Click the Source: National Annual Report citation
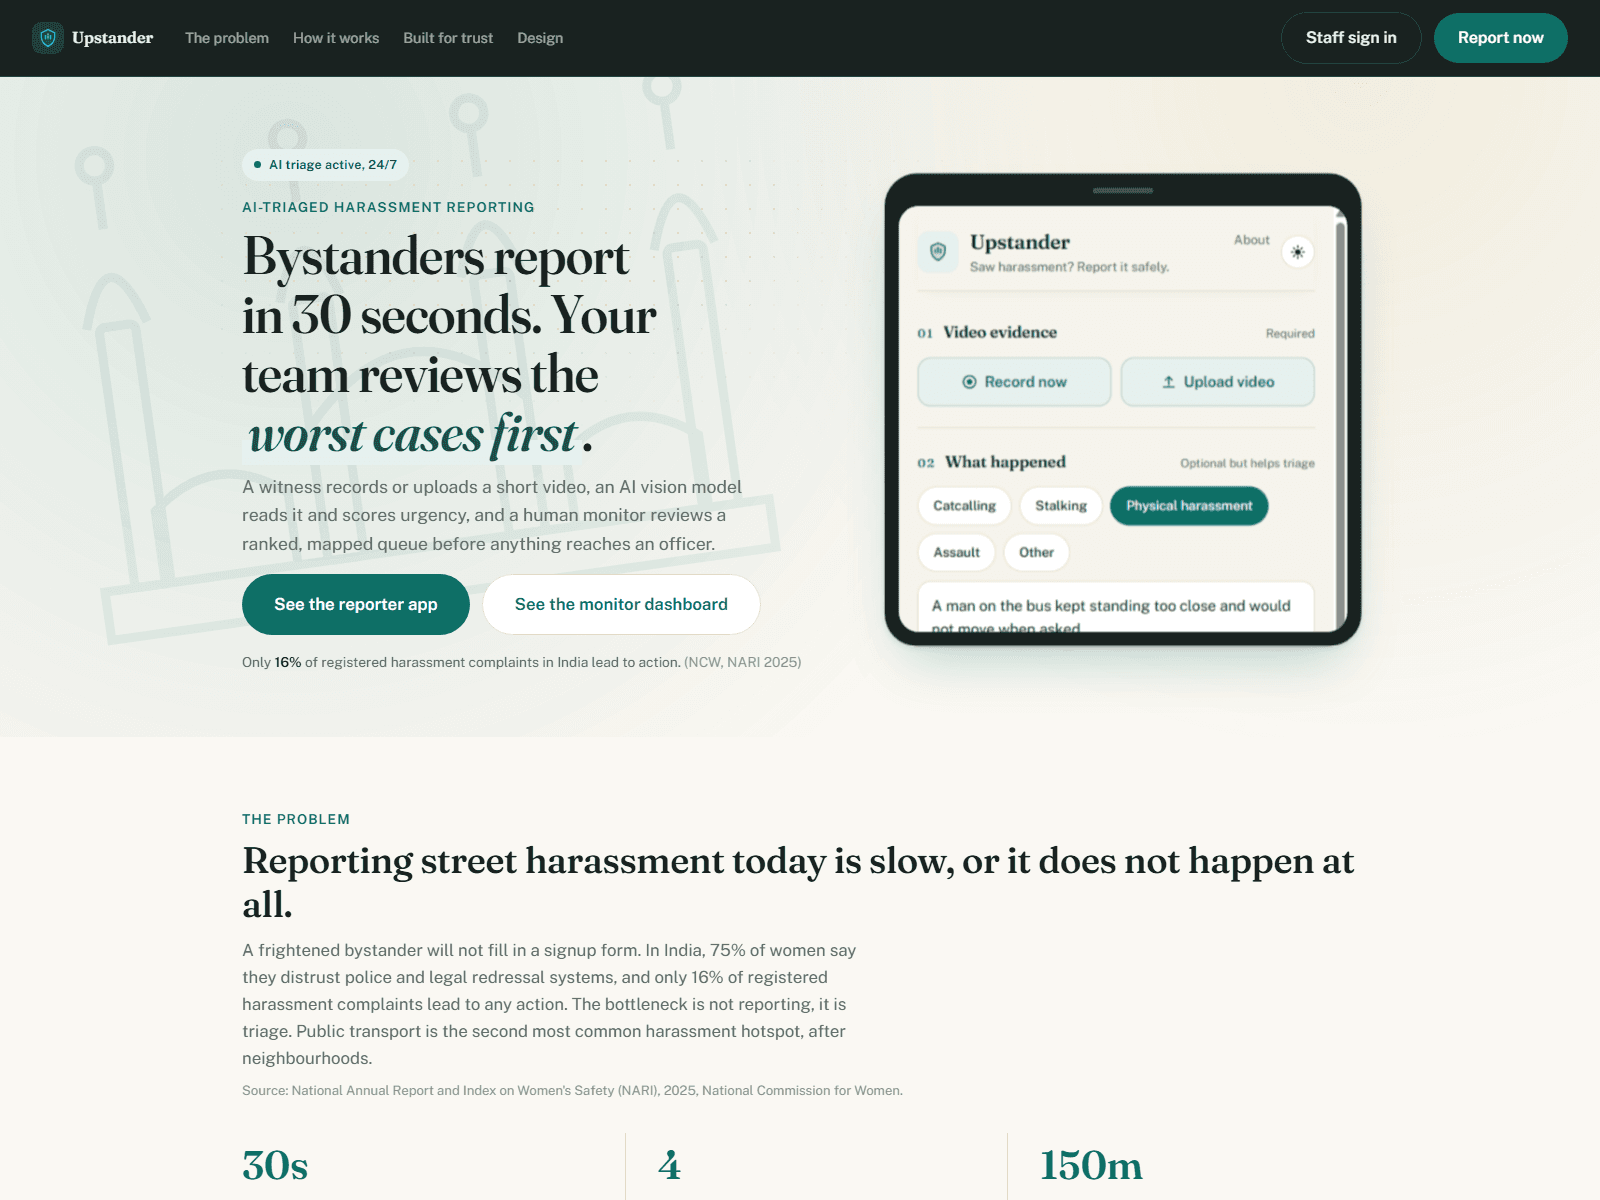The width and height of the screenshot is (1600, 1200). click(x=572, y=1090)
